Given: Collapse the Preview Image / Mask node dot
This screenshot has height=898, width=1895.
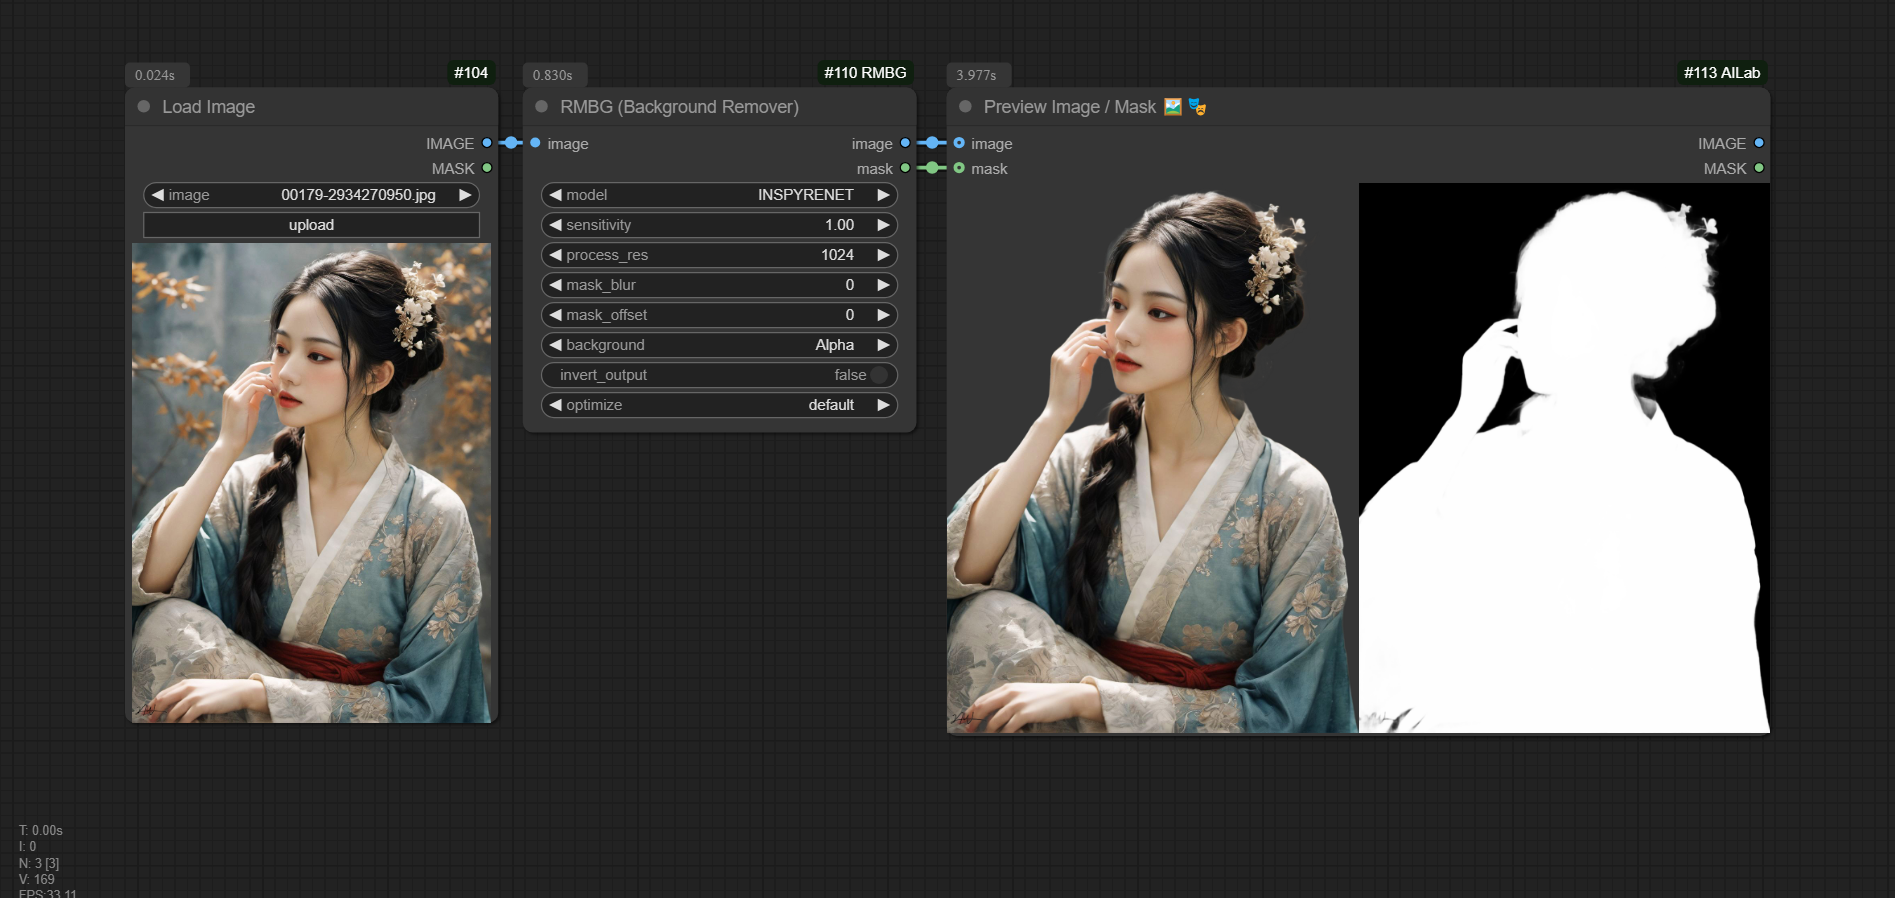Looking at the screenshot, I should point(965,107).
